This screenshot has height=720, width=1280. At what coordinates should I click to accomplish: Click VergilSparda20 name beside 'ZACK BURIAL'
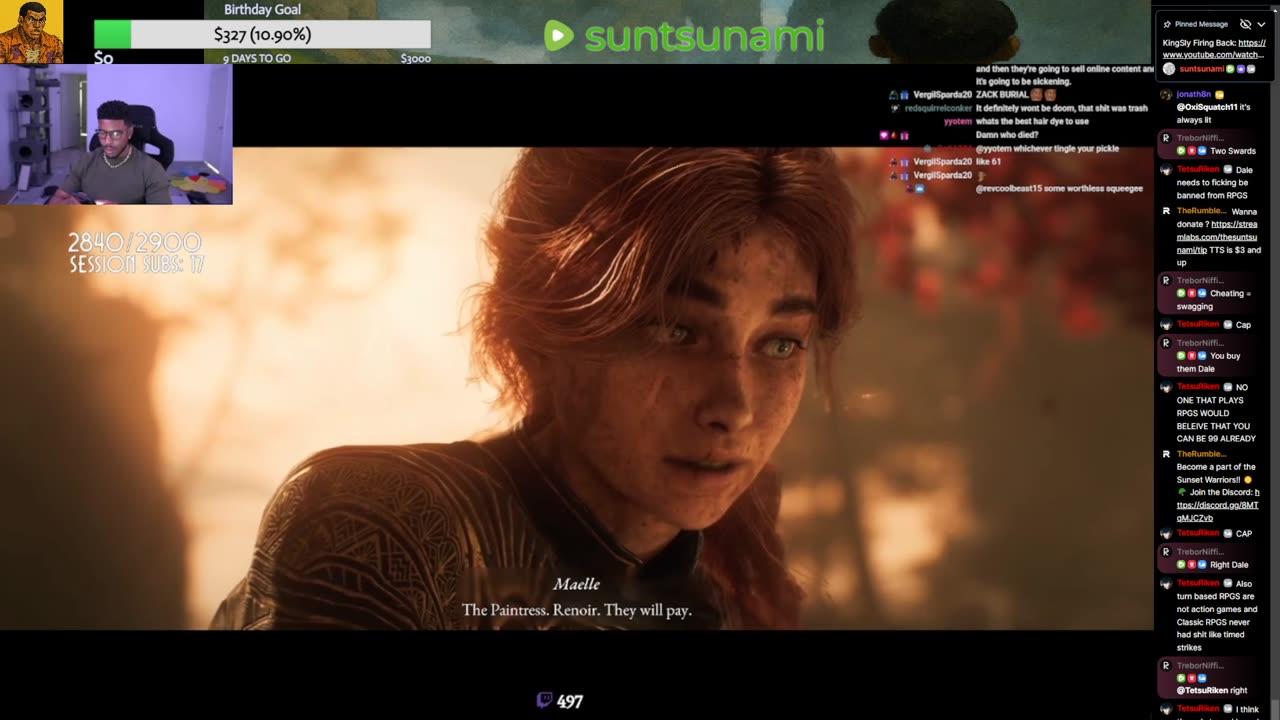(x=942, y=95)
